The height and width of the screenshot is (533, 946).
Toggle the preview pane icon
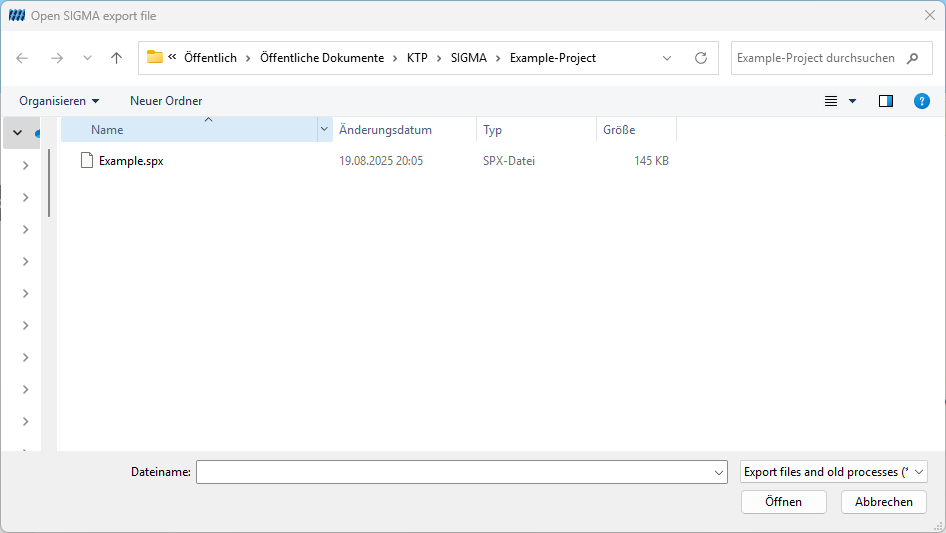point(886,101)
